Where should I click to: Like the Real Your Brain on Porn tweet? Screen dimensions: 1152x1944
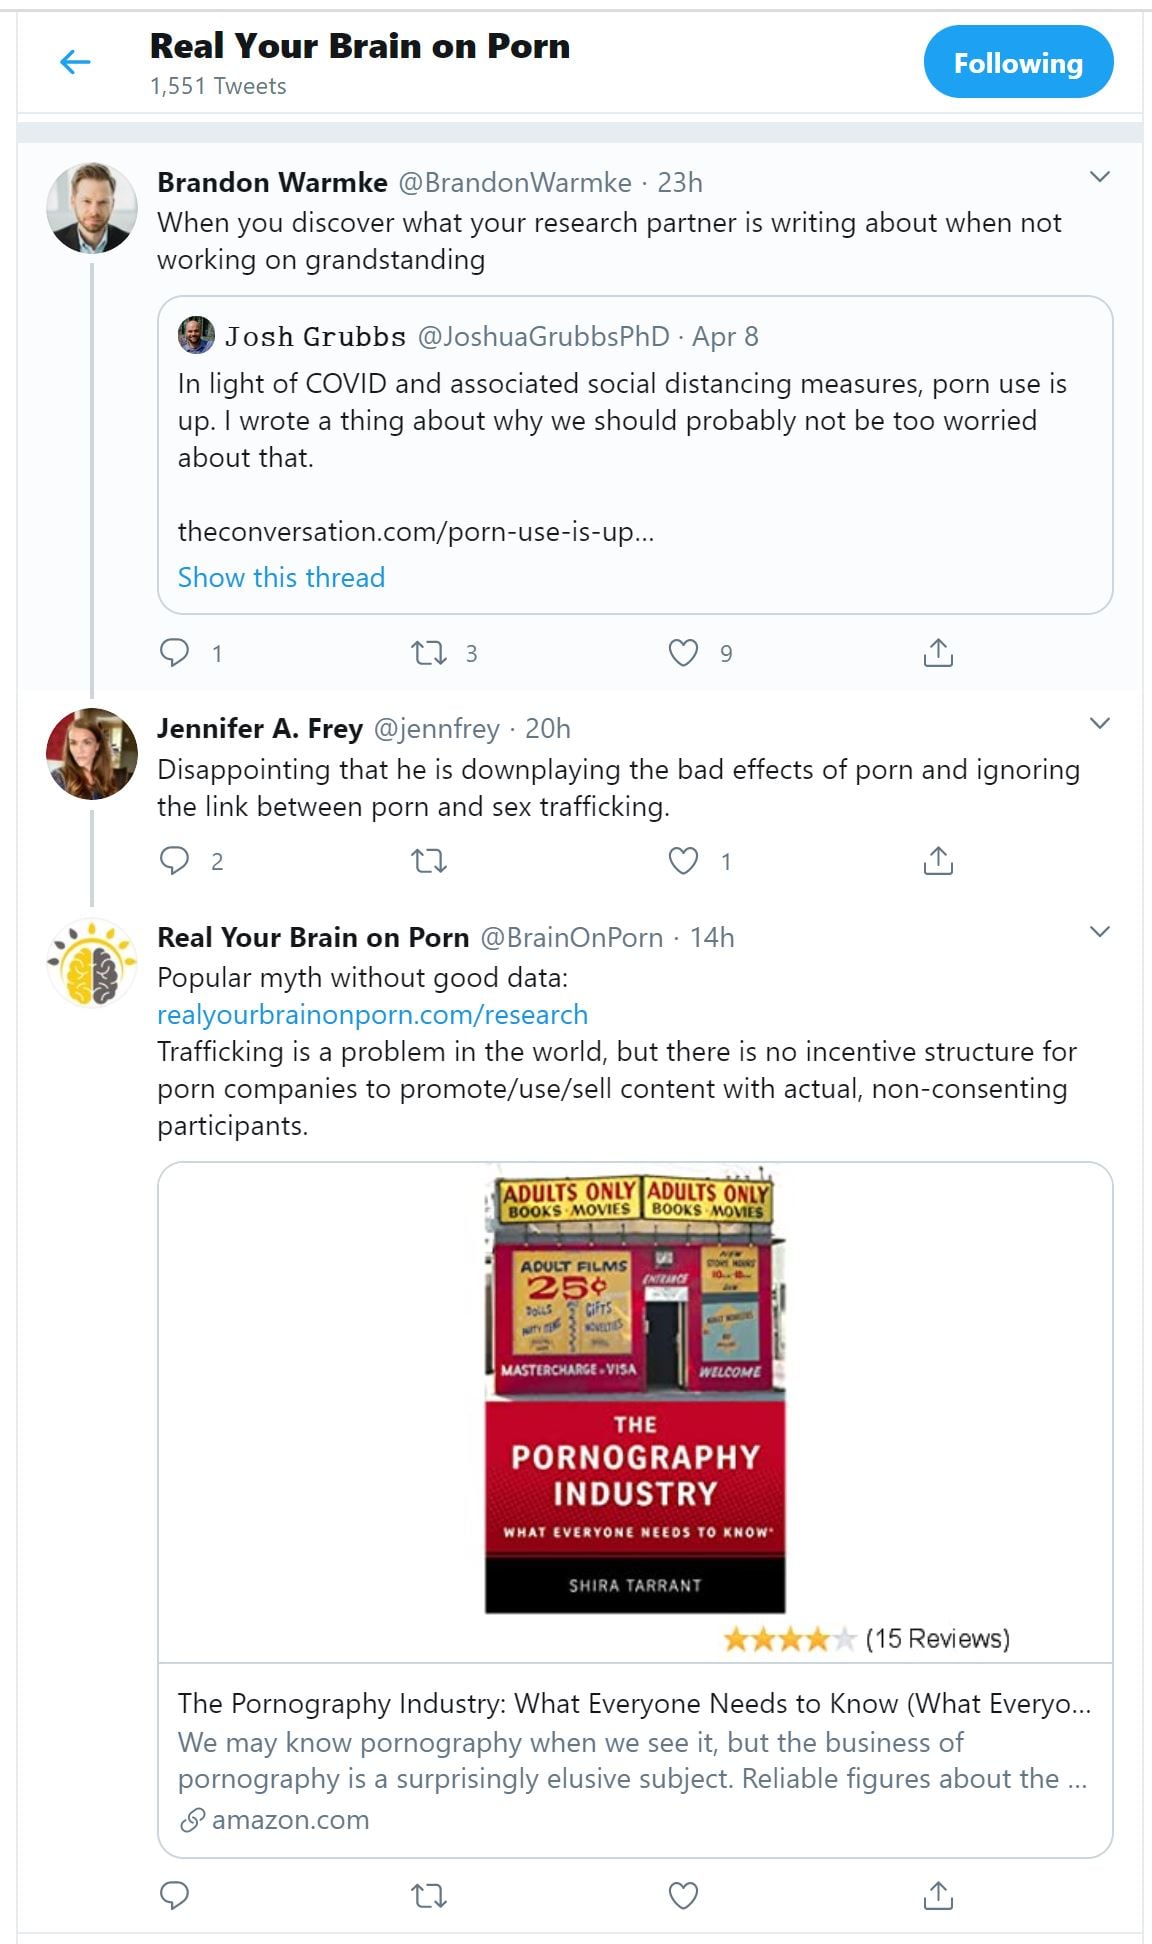tap(683, 1895)
